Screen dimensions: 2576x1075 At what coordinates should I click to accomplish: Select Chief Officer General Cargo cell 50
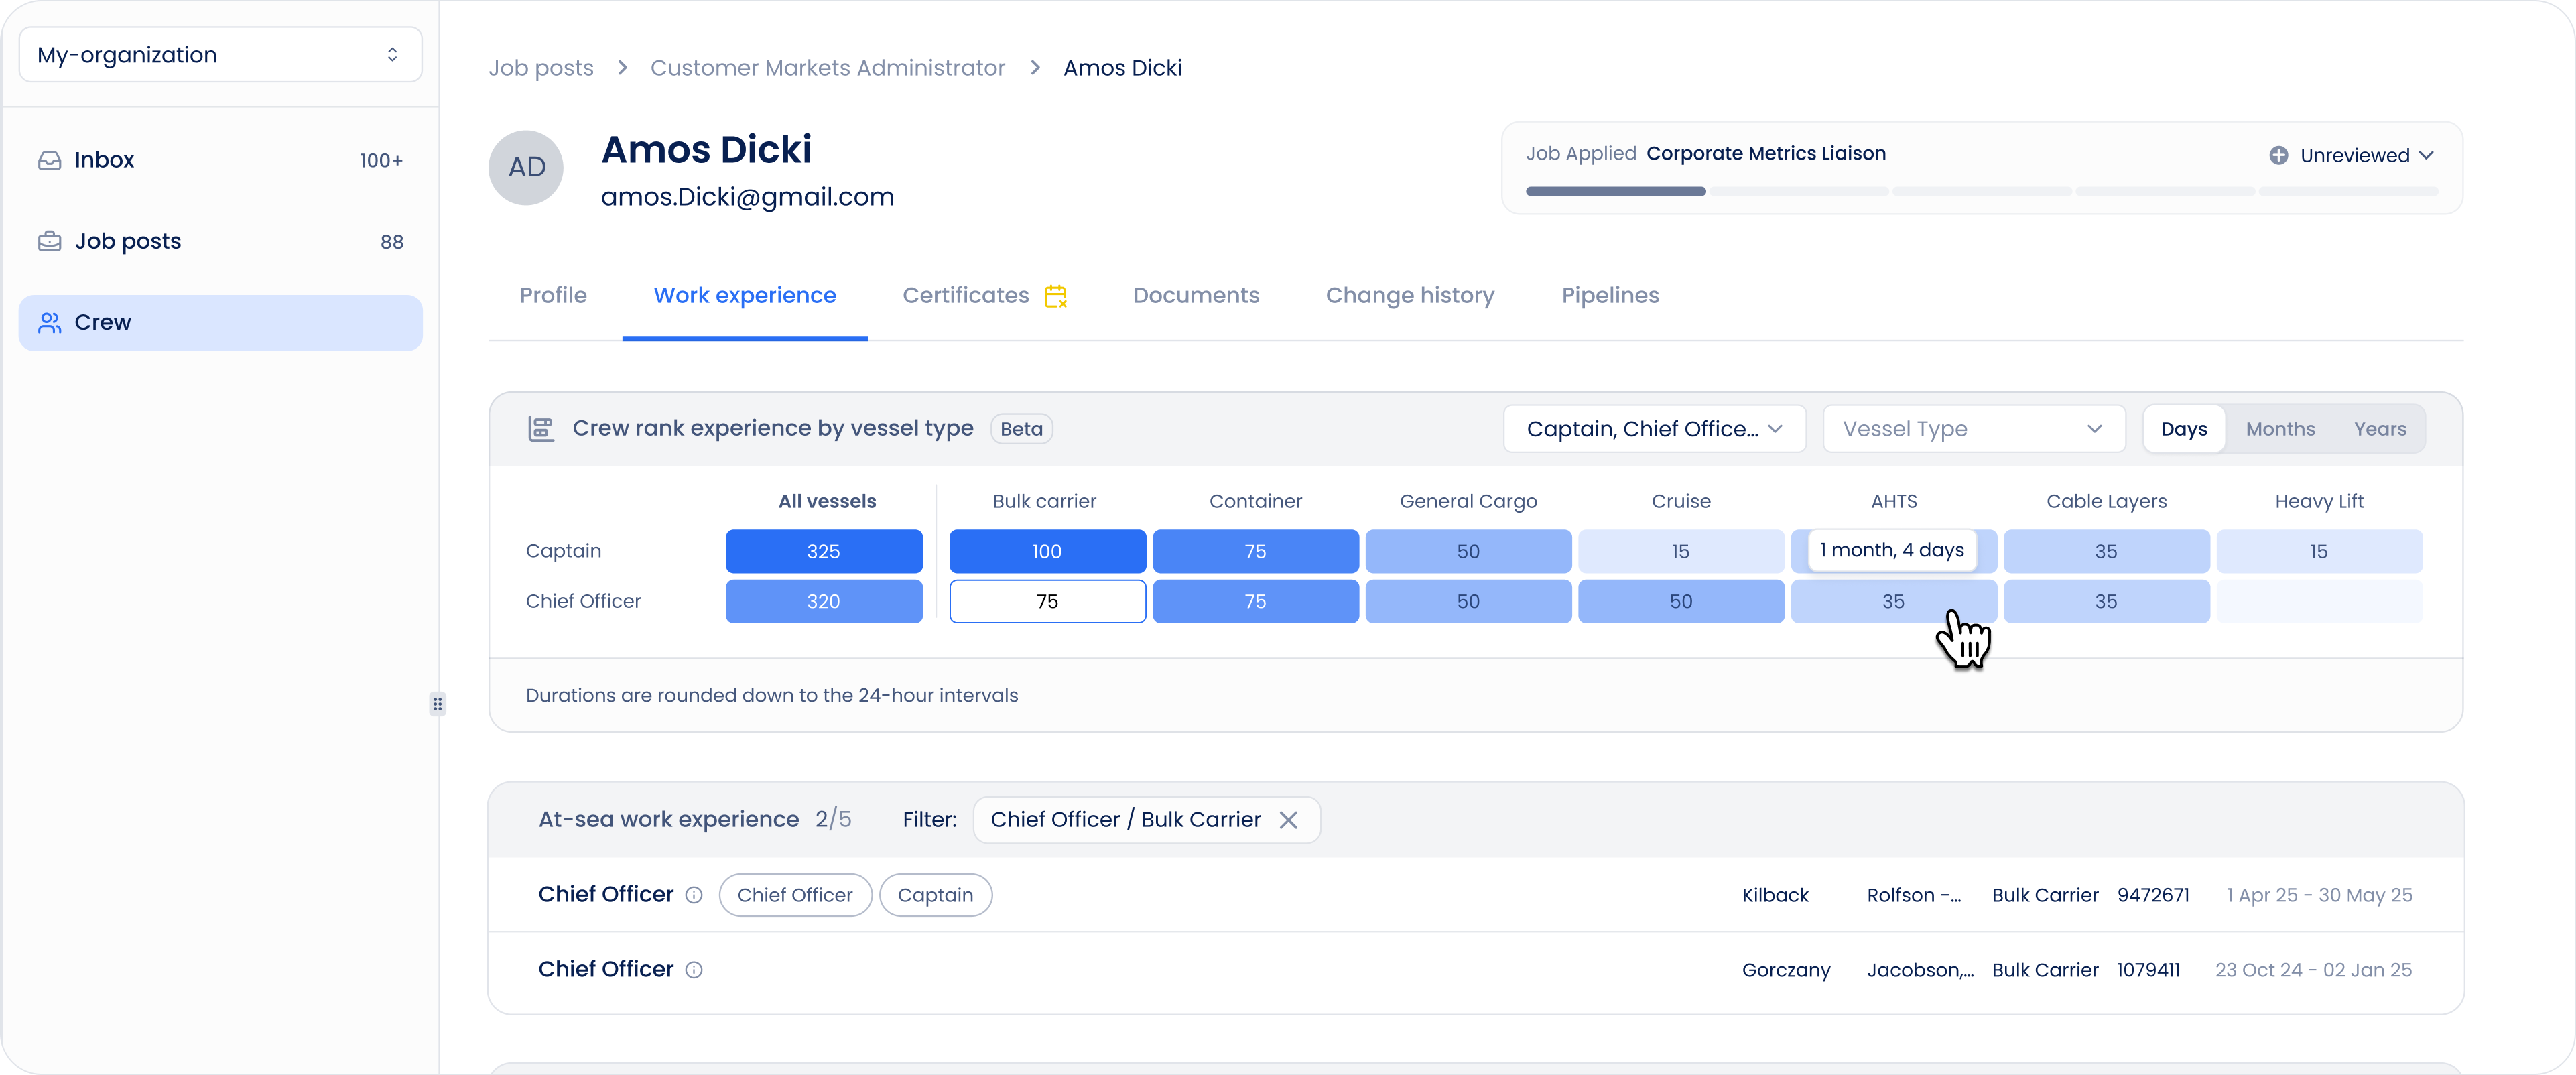(1468, 601)
